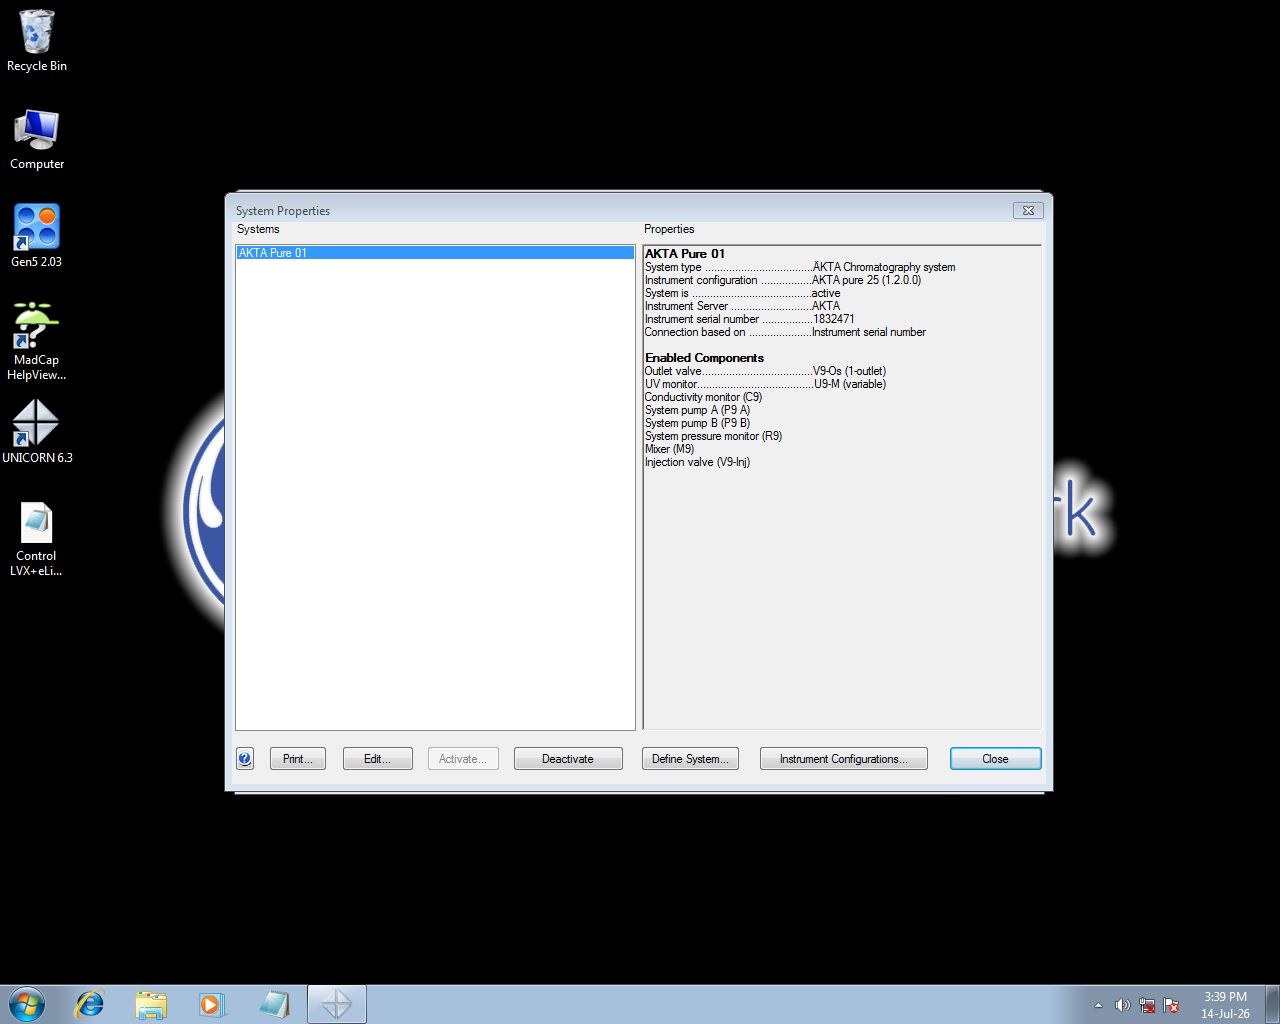Launch Internet Explorer from the taskbar
The image size is (1280, 1024).
click(x=90, y=1004)
